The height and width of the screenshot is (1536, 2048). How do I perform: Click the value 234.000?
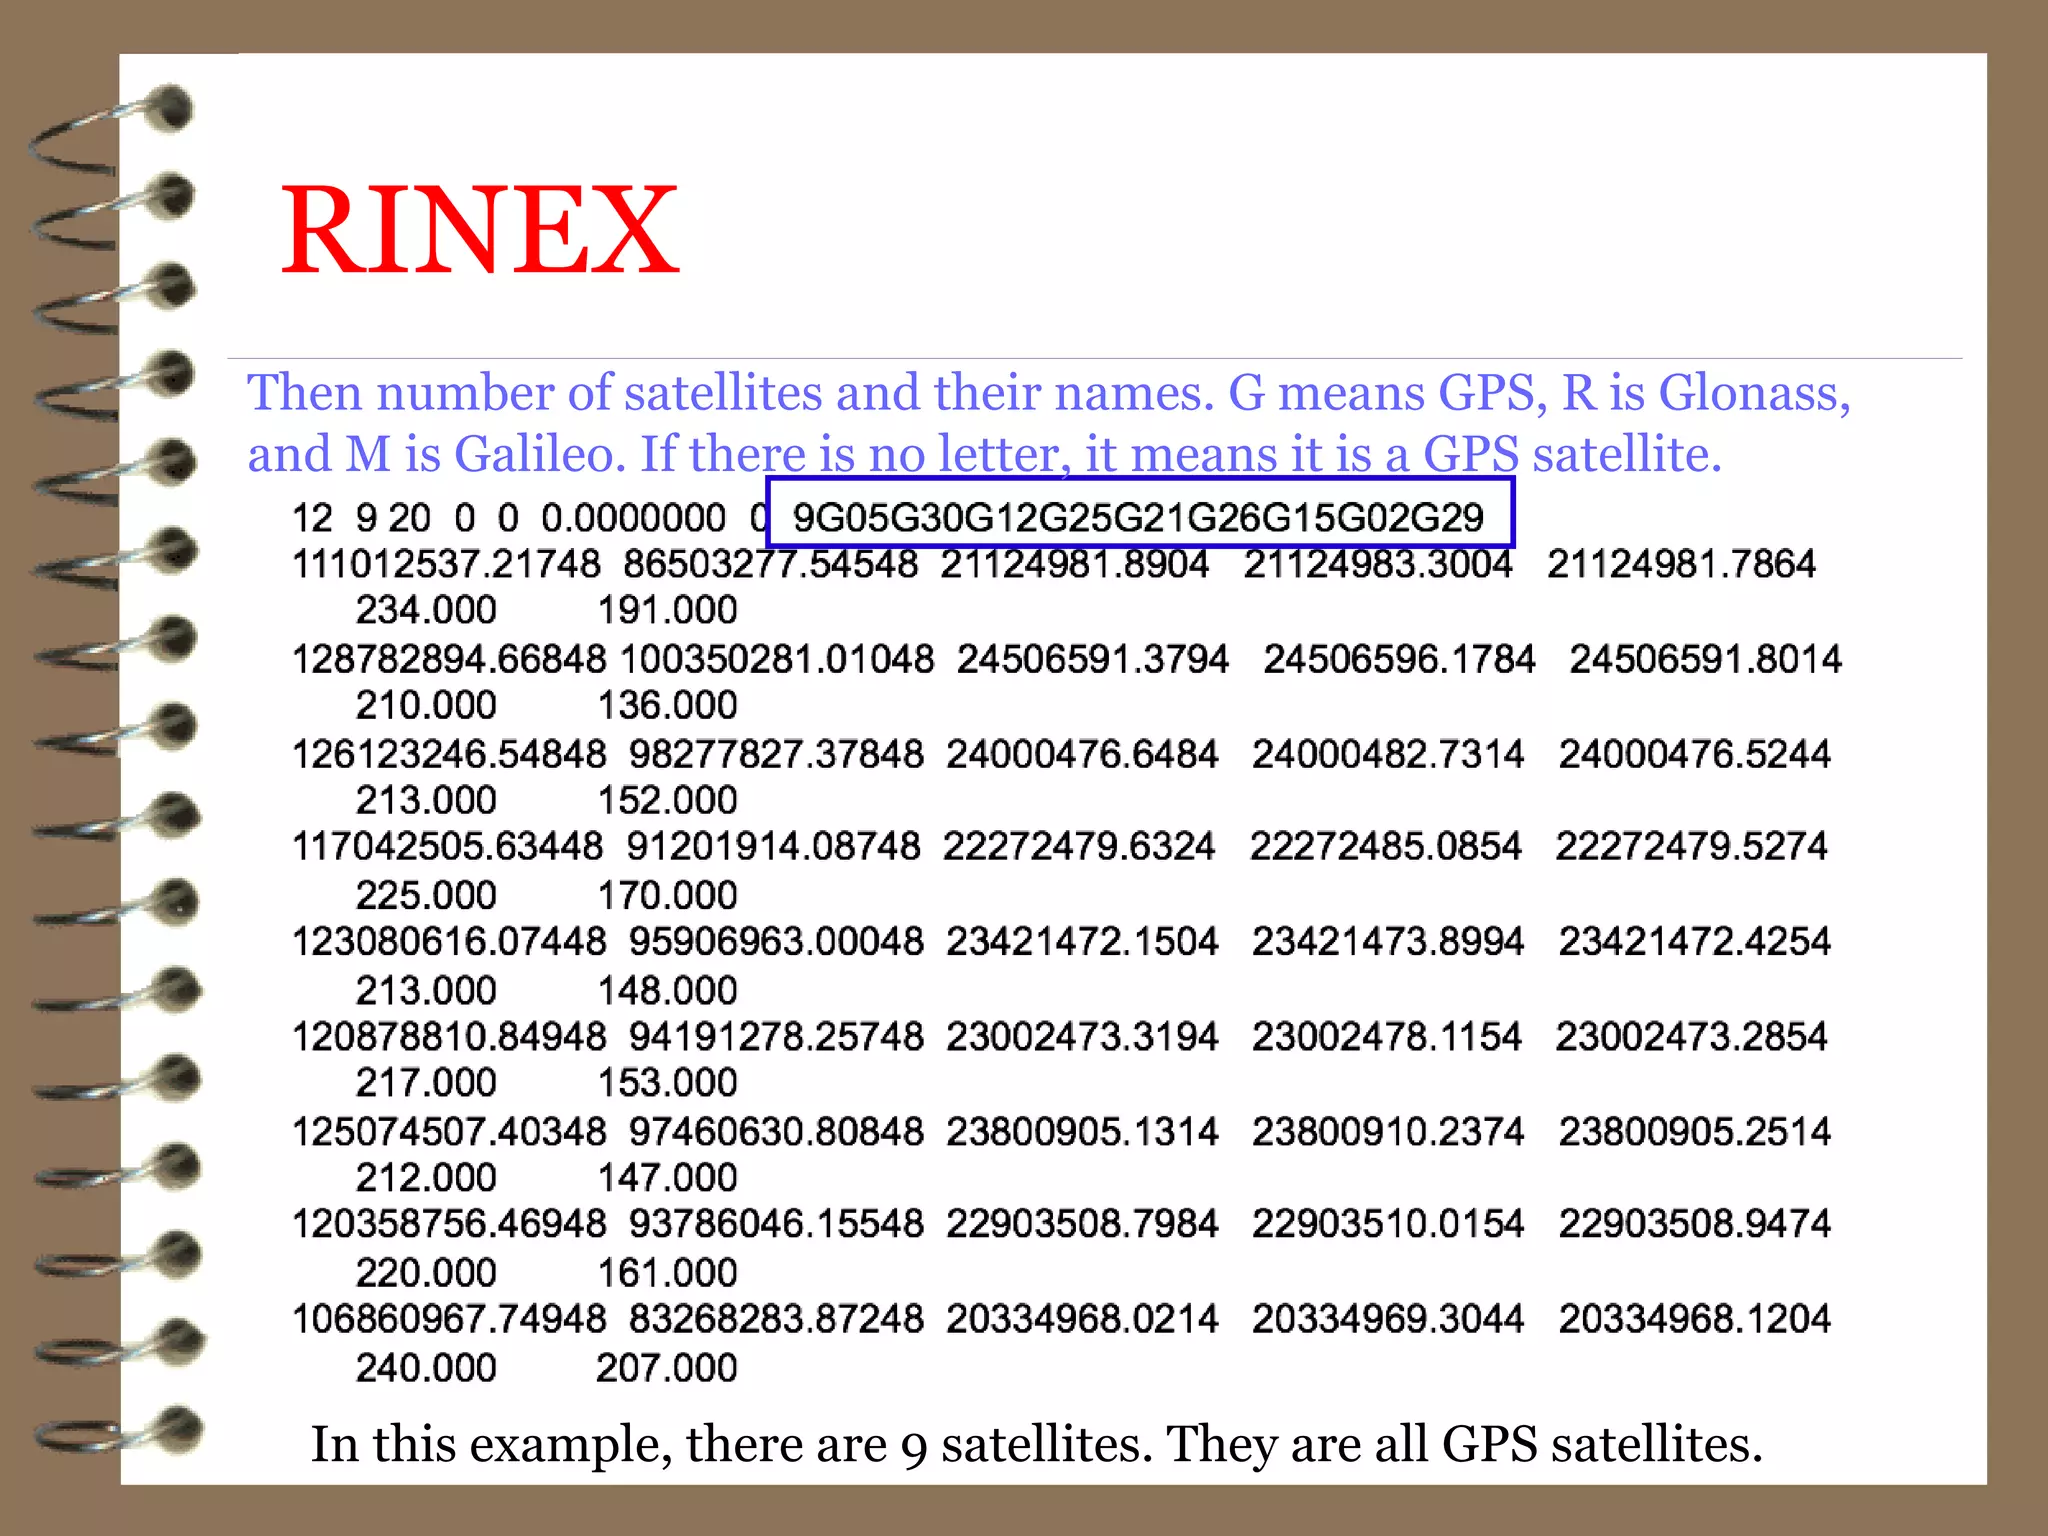(426, 610)
